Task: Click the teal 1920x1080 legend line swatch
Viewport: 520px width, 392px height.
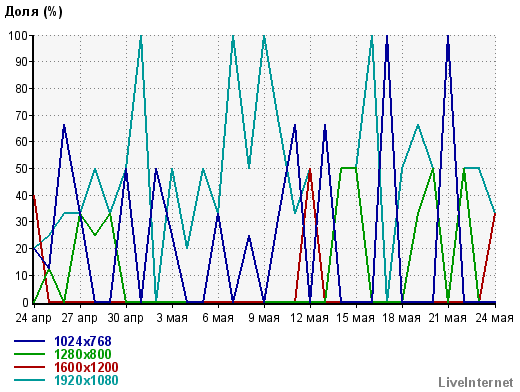Action: (x=29, y=380)
